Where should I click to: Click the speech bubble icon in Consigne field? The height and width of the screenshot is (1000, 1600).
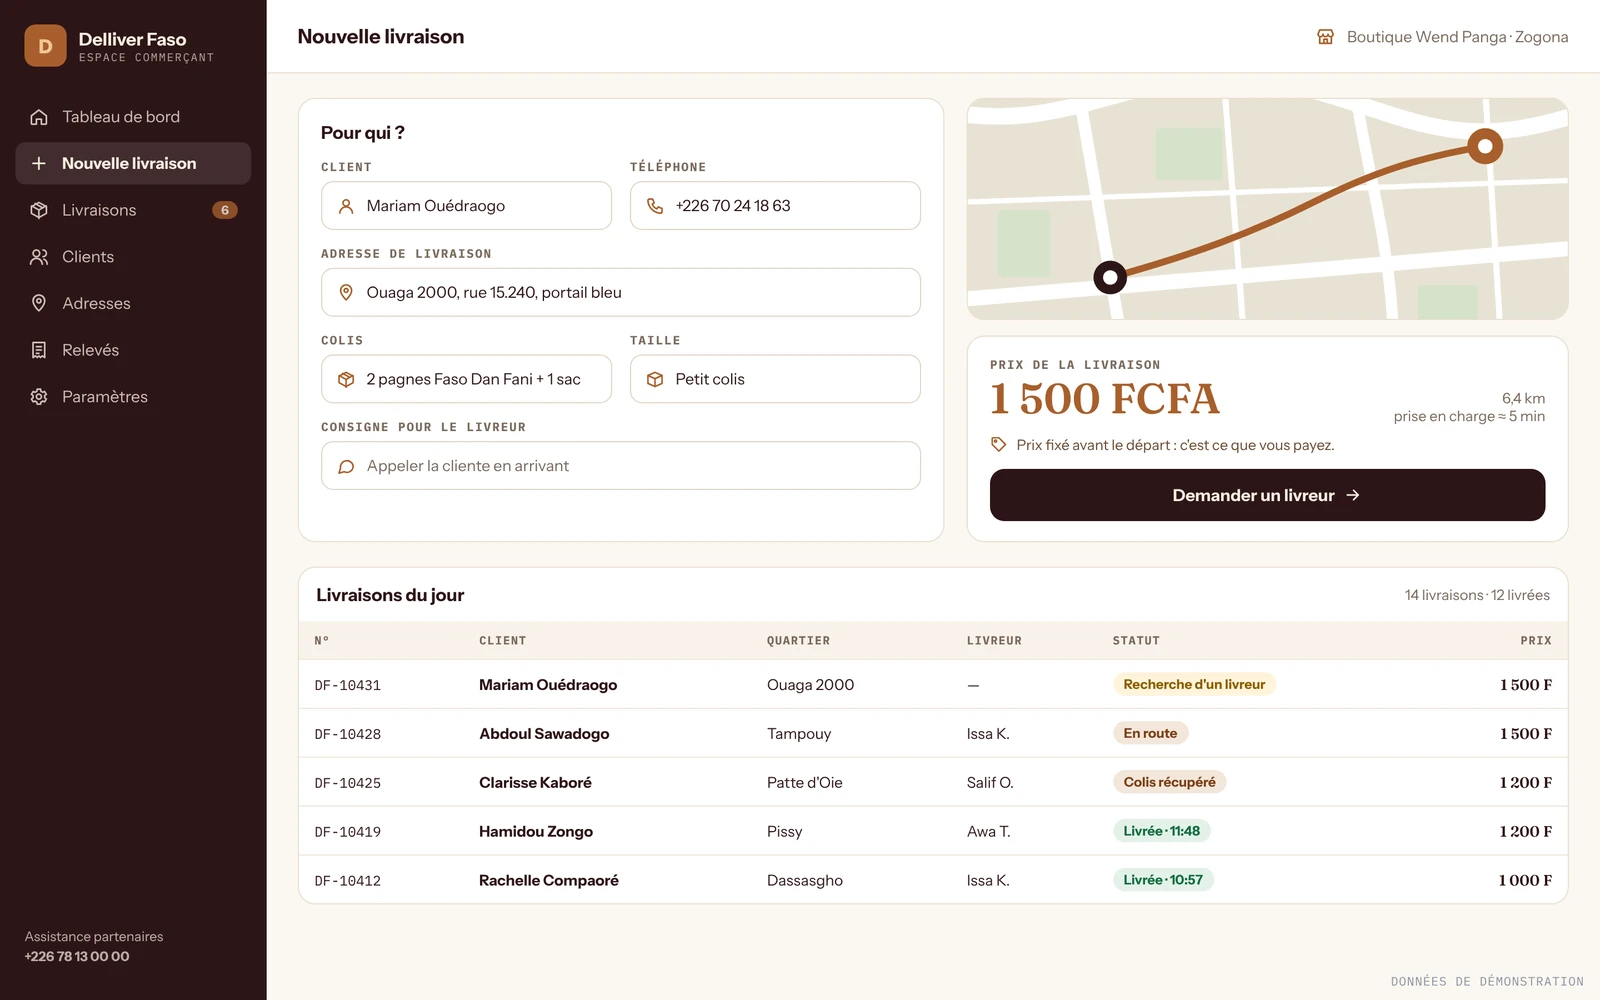pos(346,466)
